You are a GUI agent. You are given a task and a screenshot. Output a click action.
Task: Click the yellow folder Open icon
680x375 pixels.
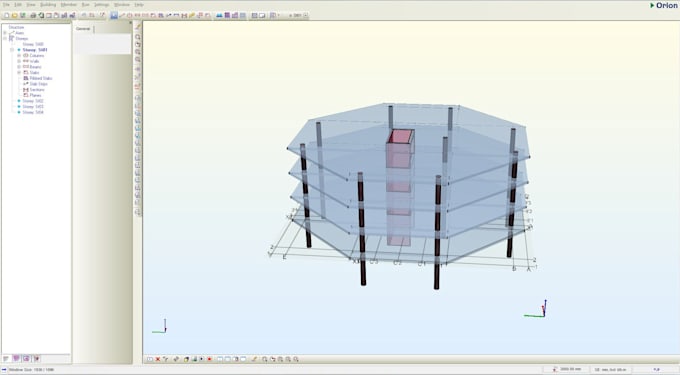(x=14, y=15)
